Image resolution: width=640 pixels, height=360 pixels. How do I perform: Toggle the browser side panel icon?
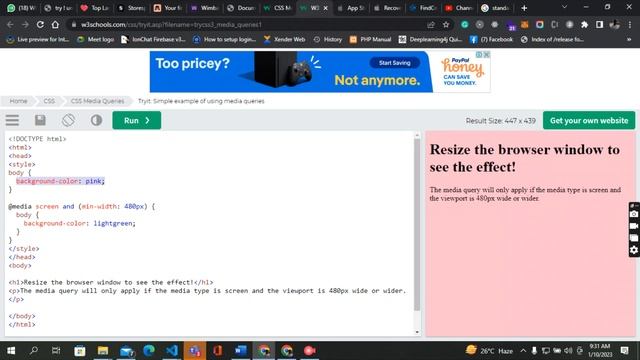point(599,24)
